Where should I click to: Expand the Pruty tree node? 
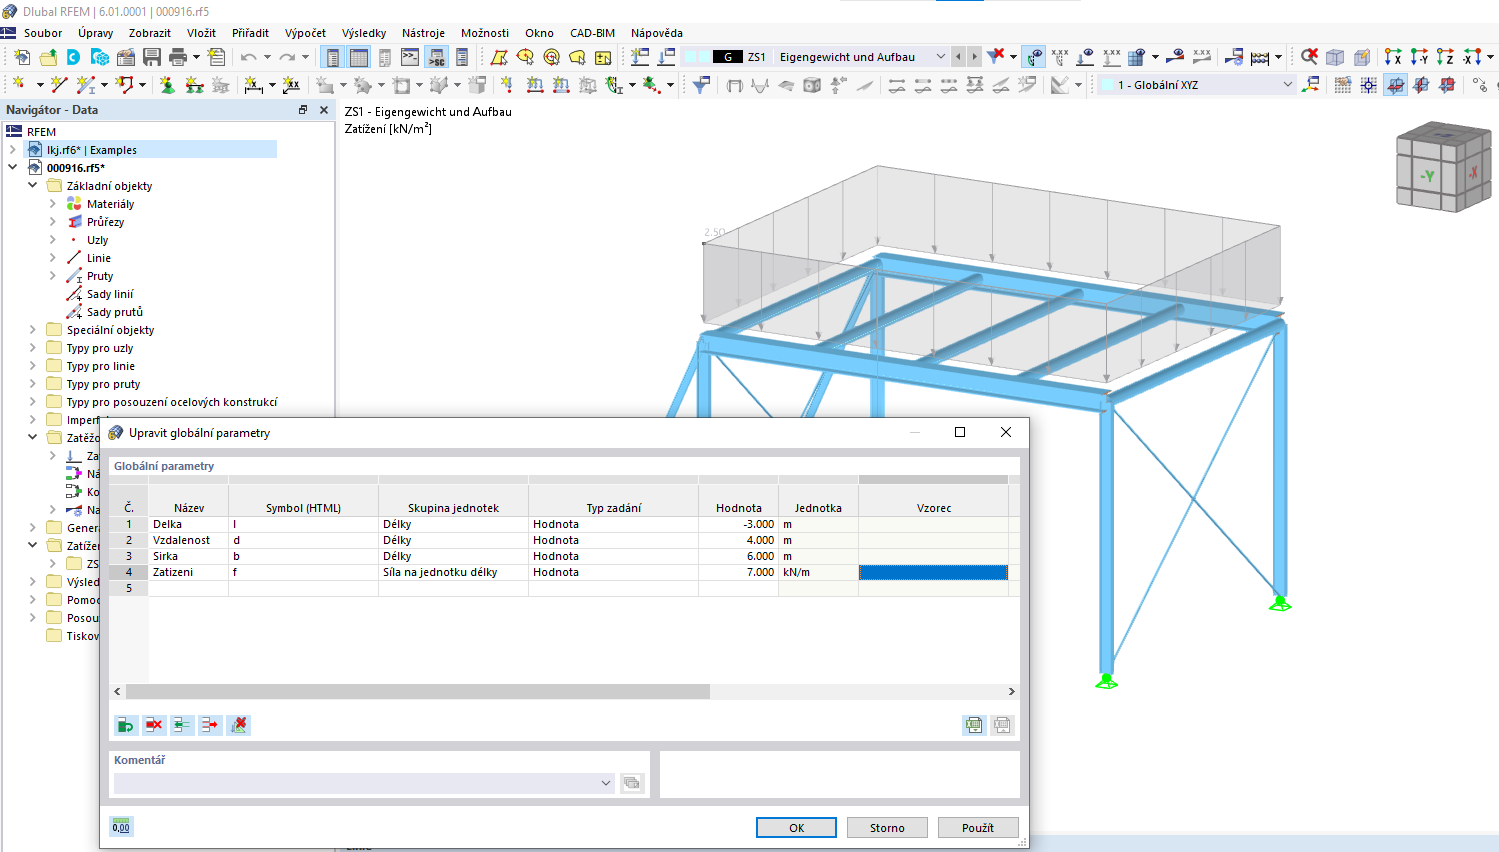52,276
